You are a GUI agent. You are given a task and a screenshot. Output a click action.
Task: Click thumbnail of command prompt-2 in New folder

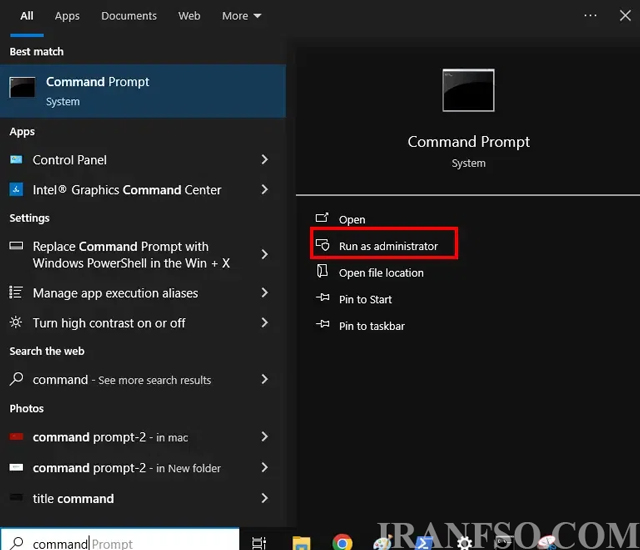(x=16, y=468)
